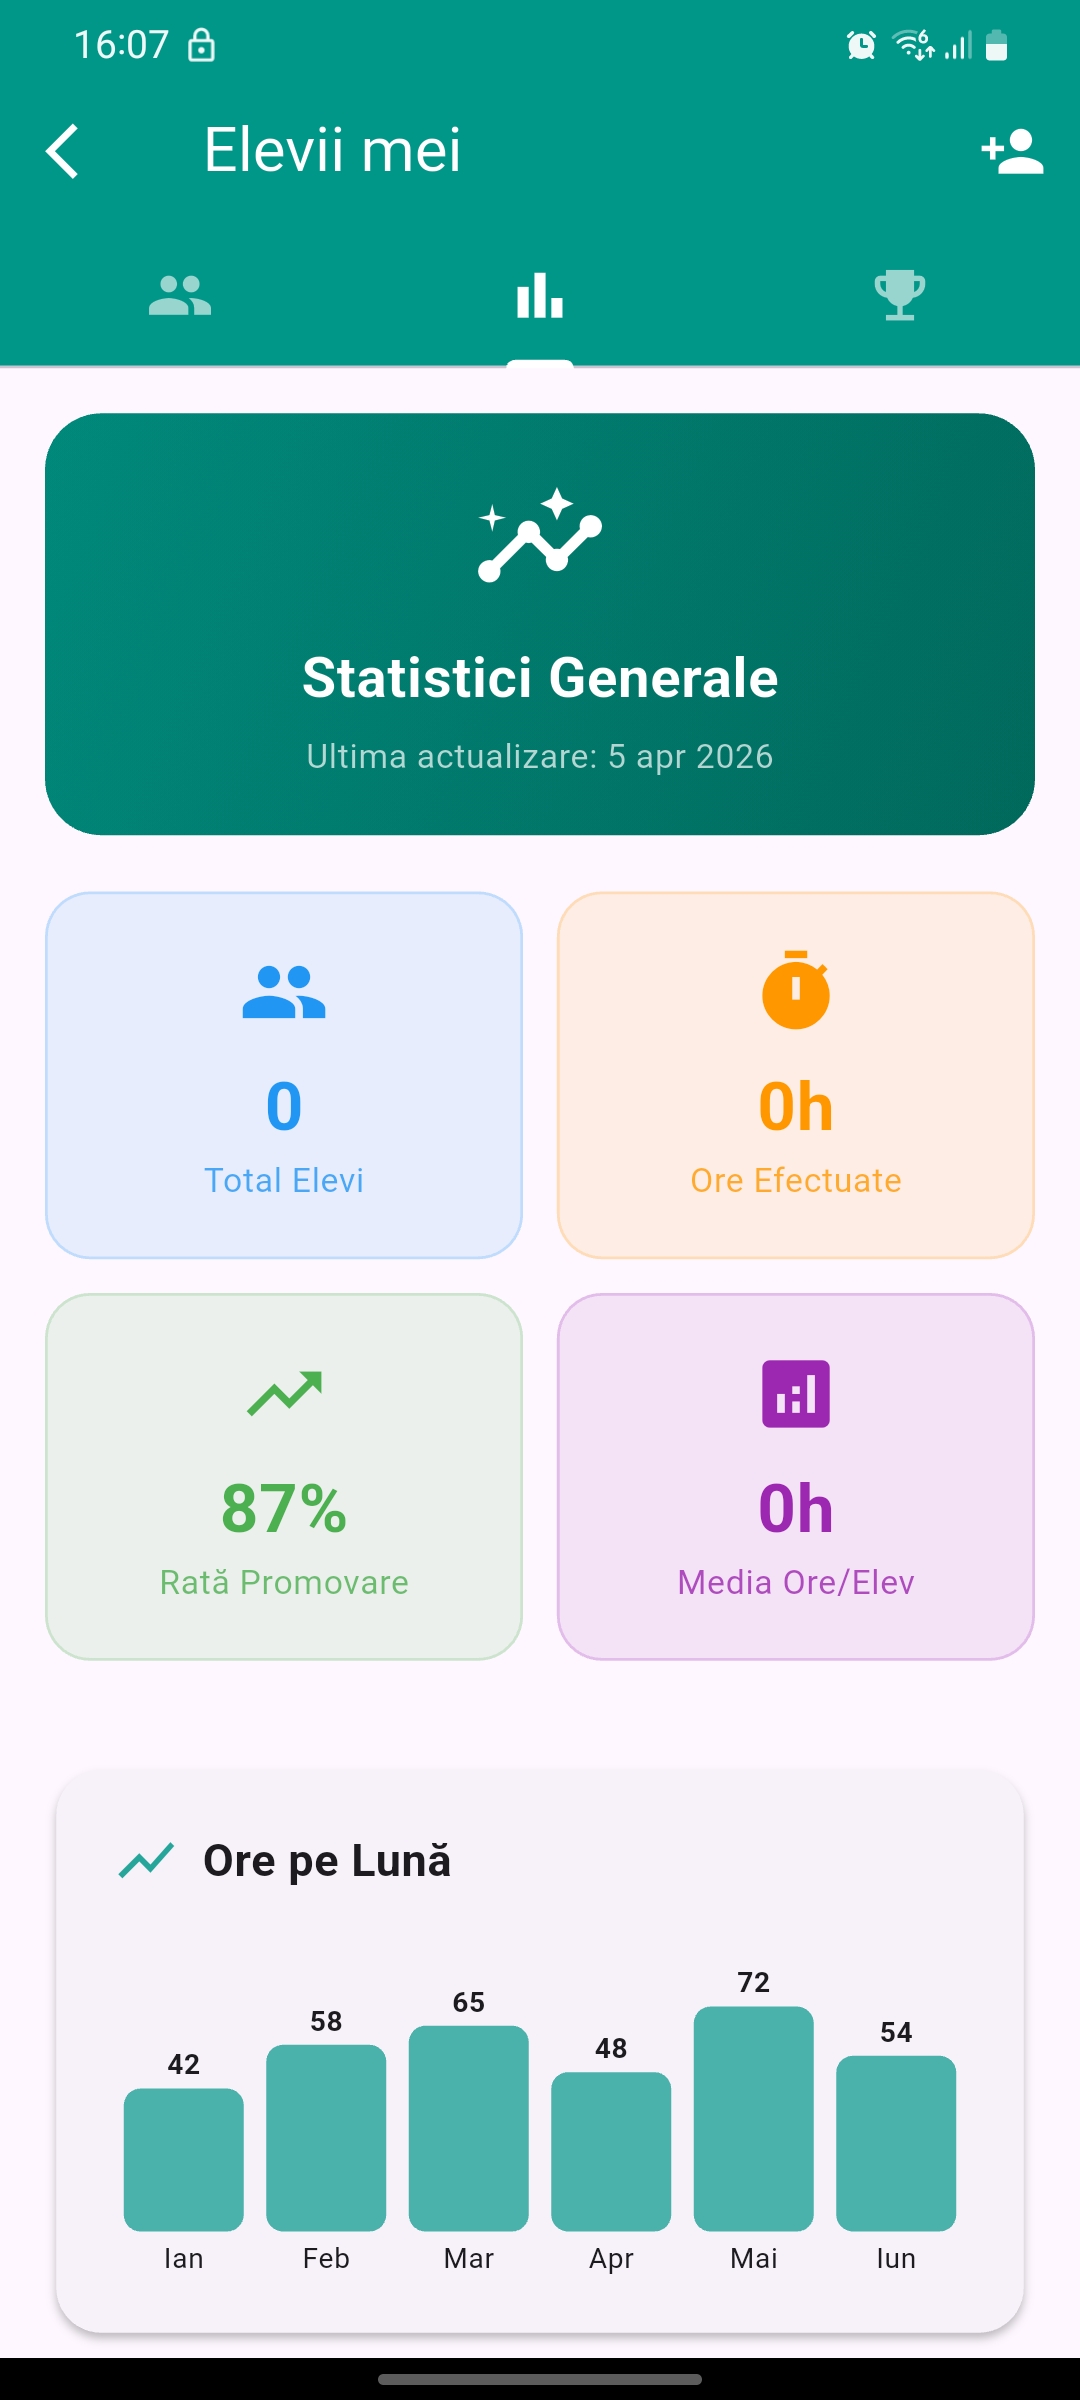
Task: Open the trophy achievements tab
Action: [x=900, y=296]
